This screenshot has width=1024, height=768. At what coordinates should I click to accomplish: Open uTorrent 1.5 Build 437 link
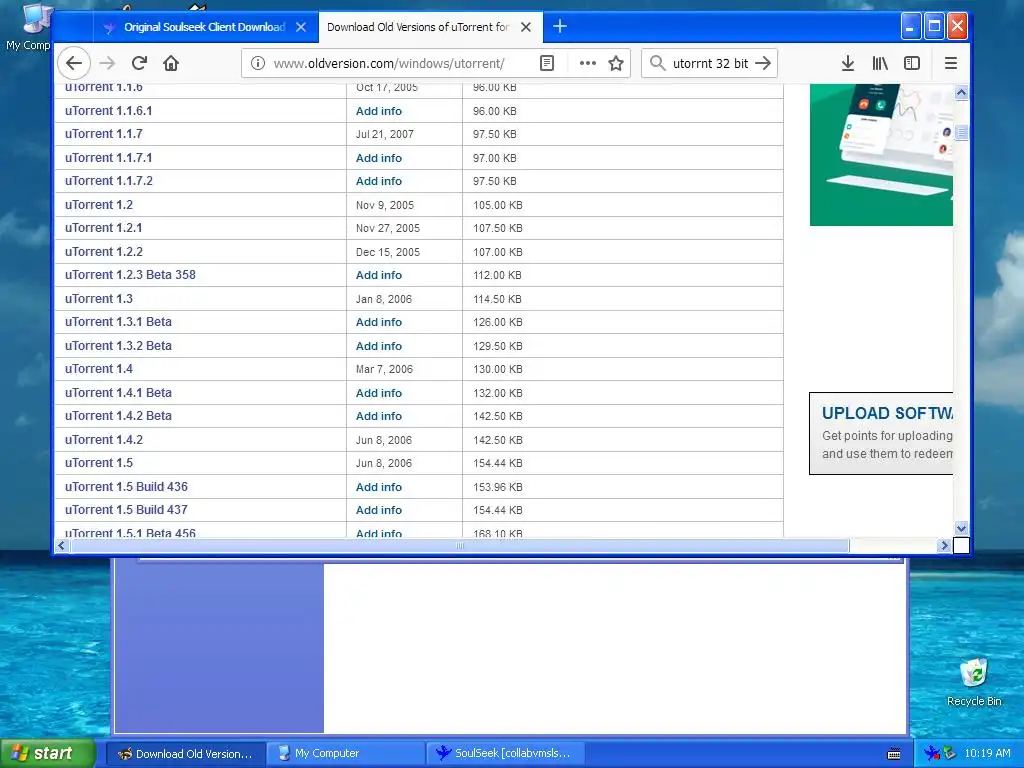point(126,510)
